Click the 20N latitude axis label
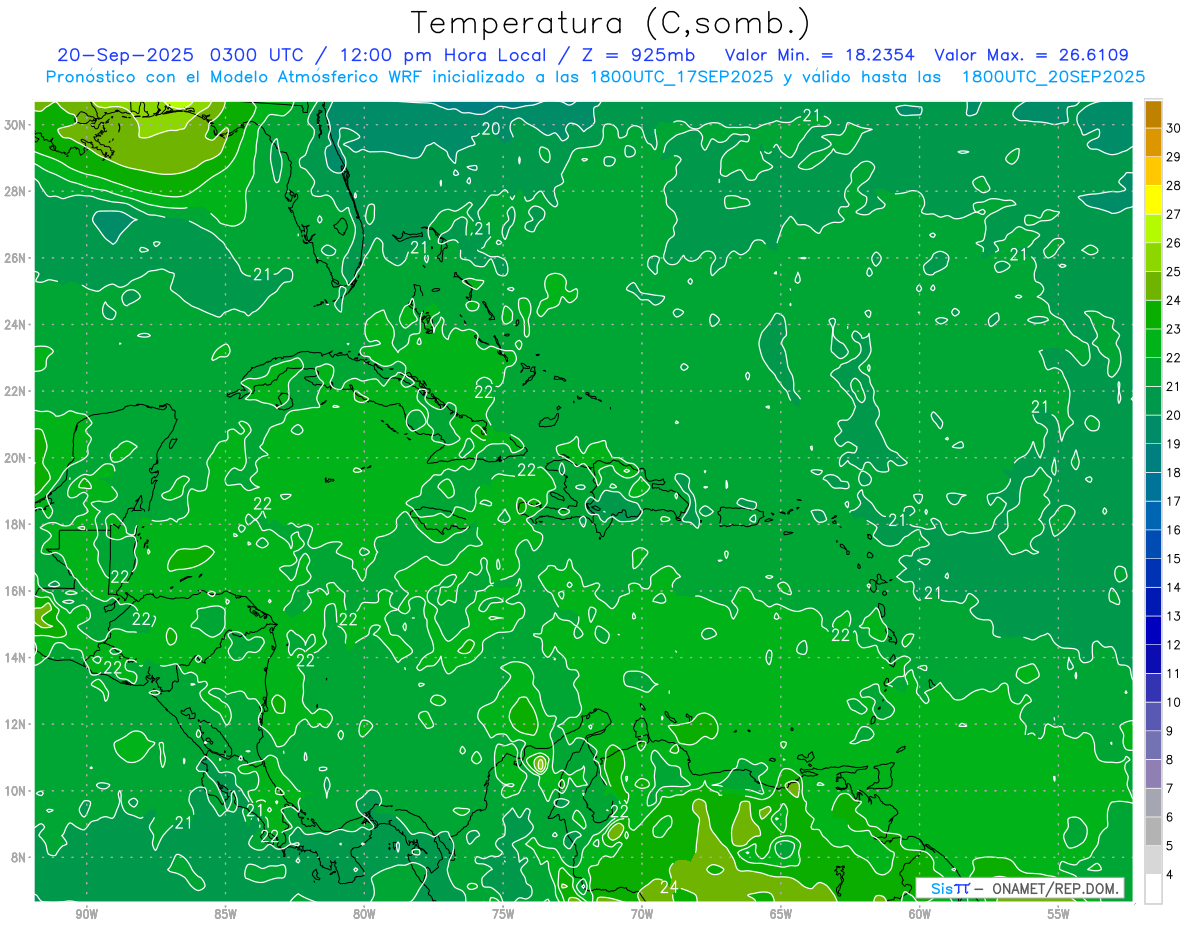1200x927 pixels. 16,458
